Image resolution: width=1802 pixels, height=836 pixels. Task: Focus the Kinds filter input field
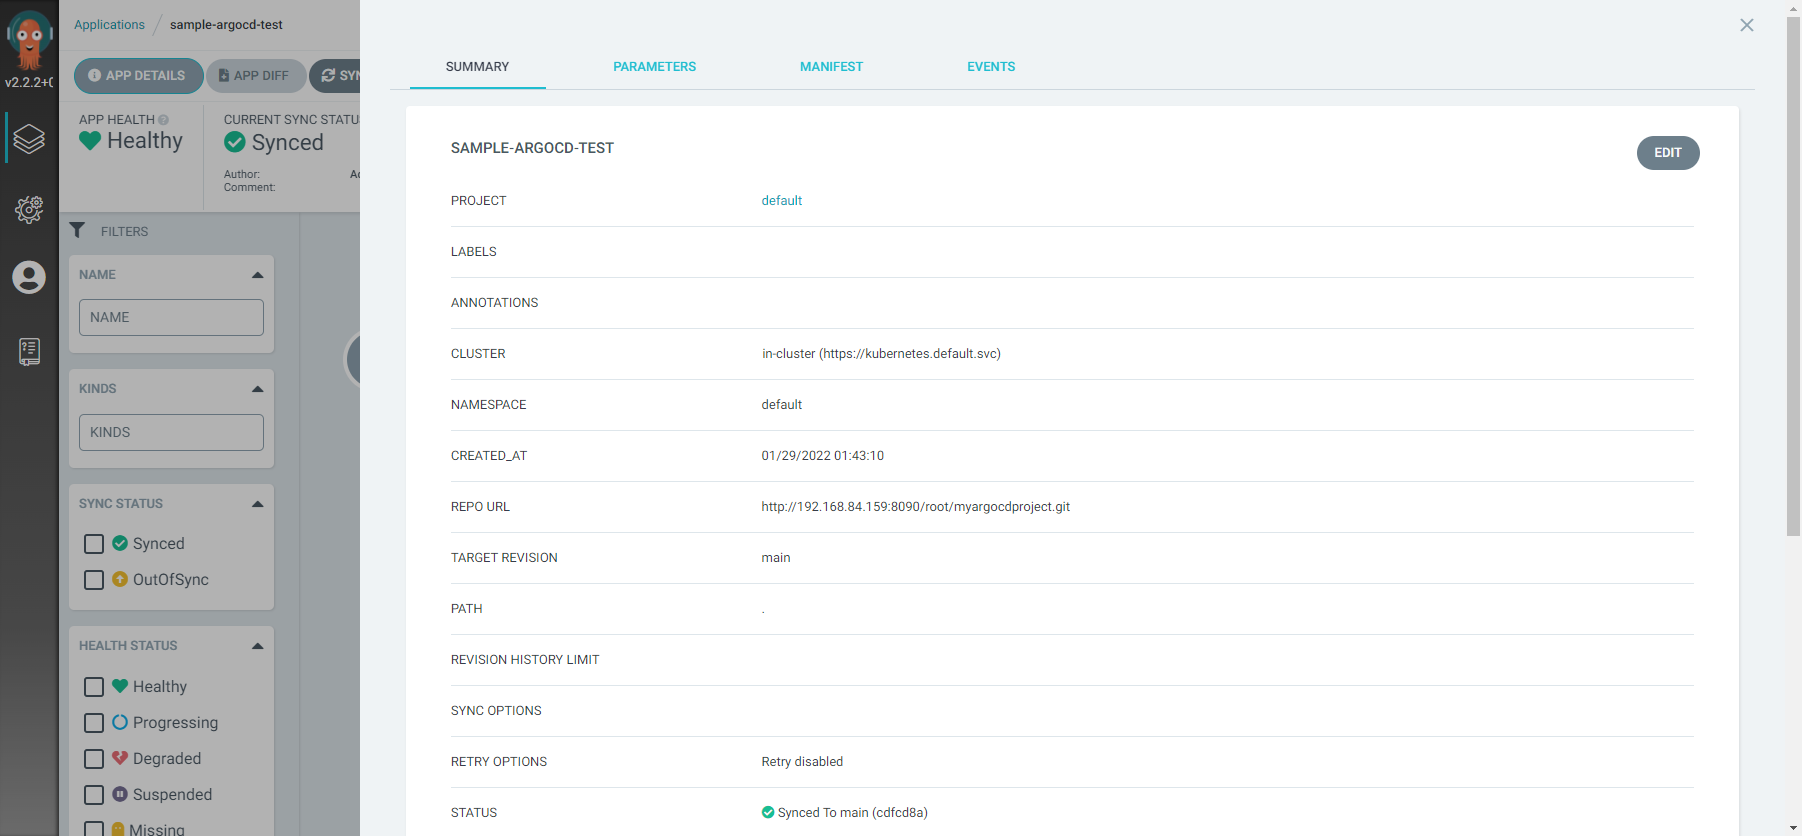pos(171,432)
